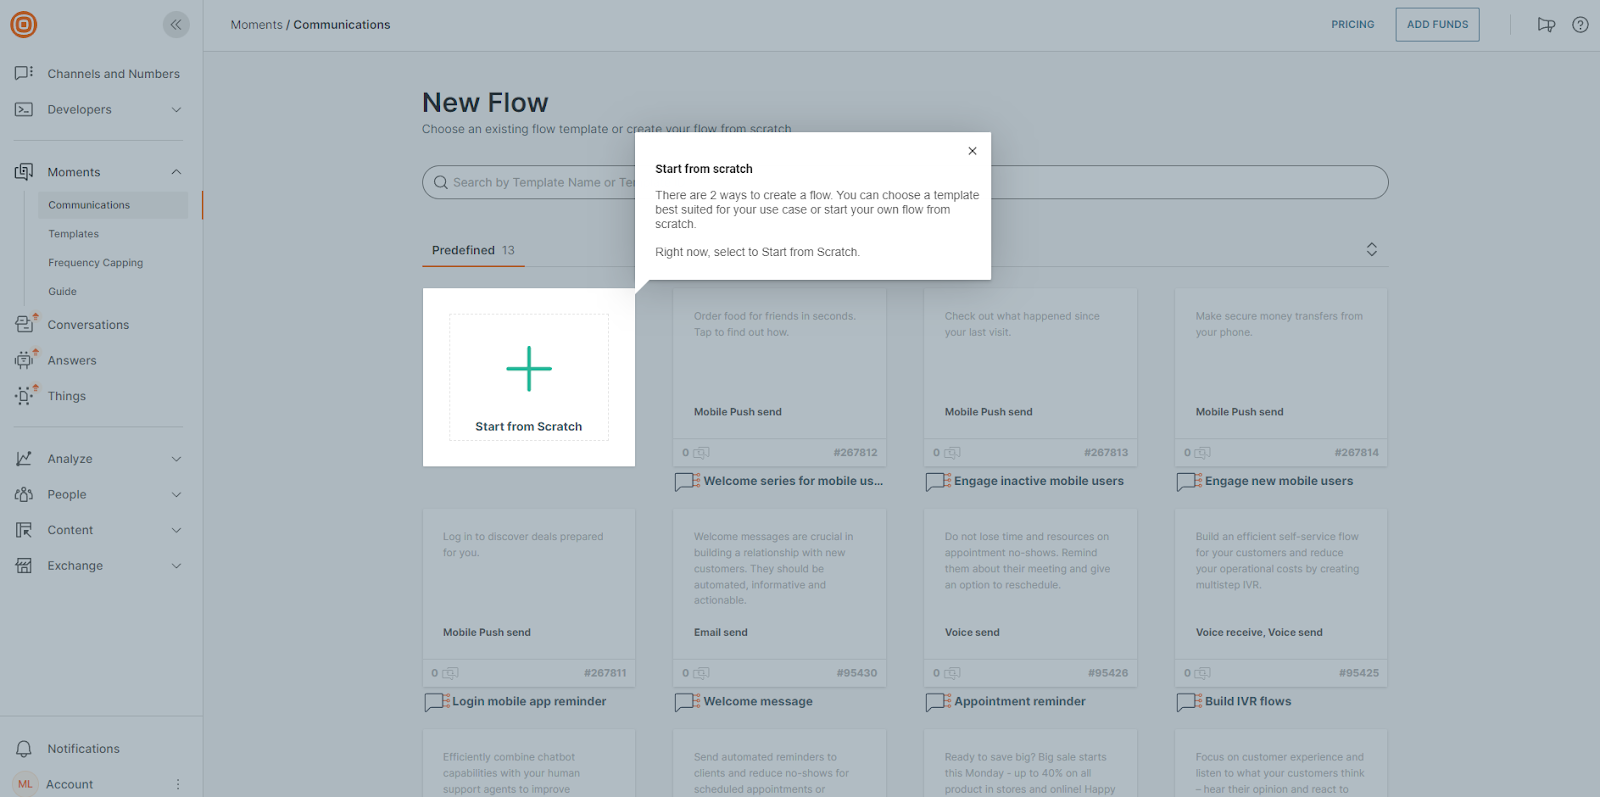Select the Predefined tab

click(473, 250)
